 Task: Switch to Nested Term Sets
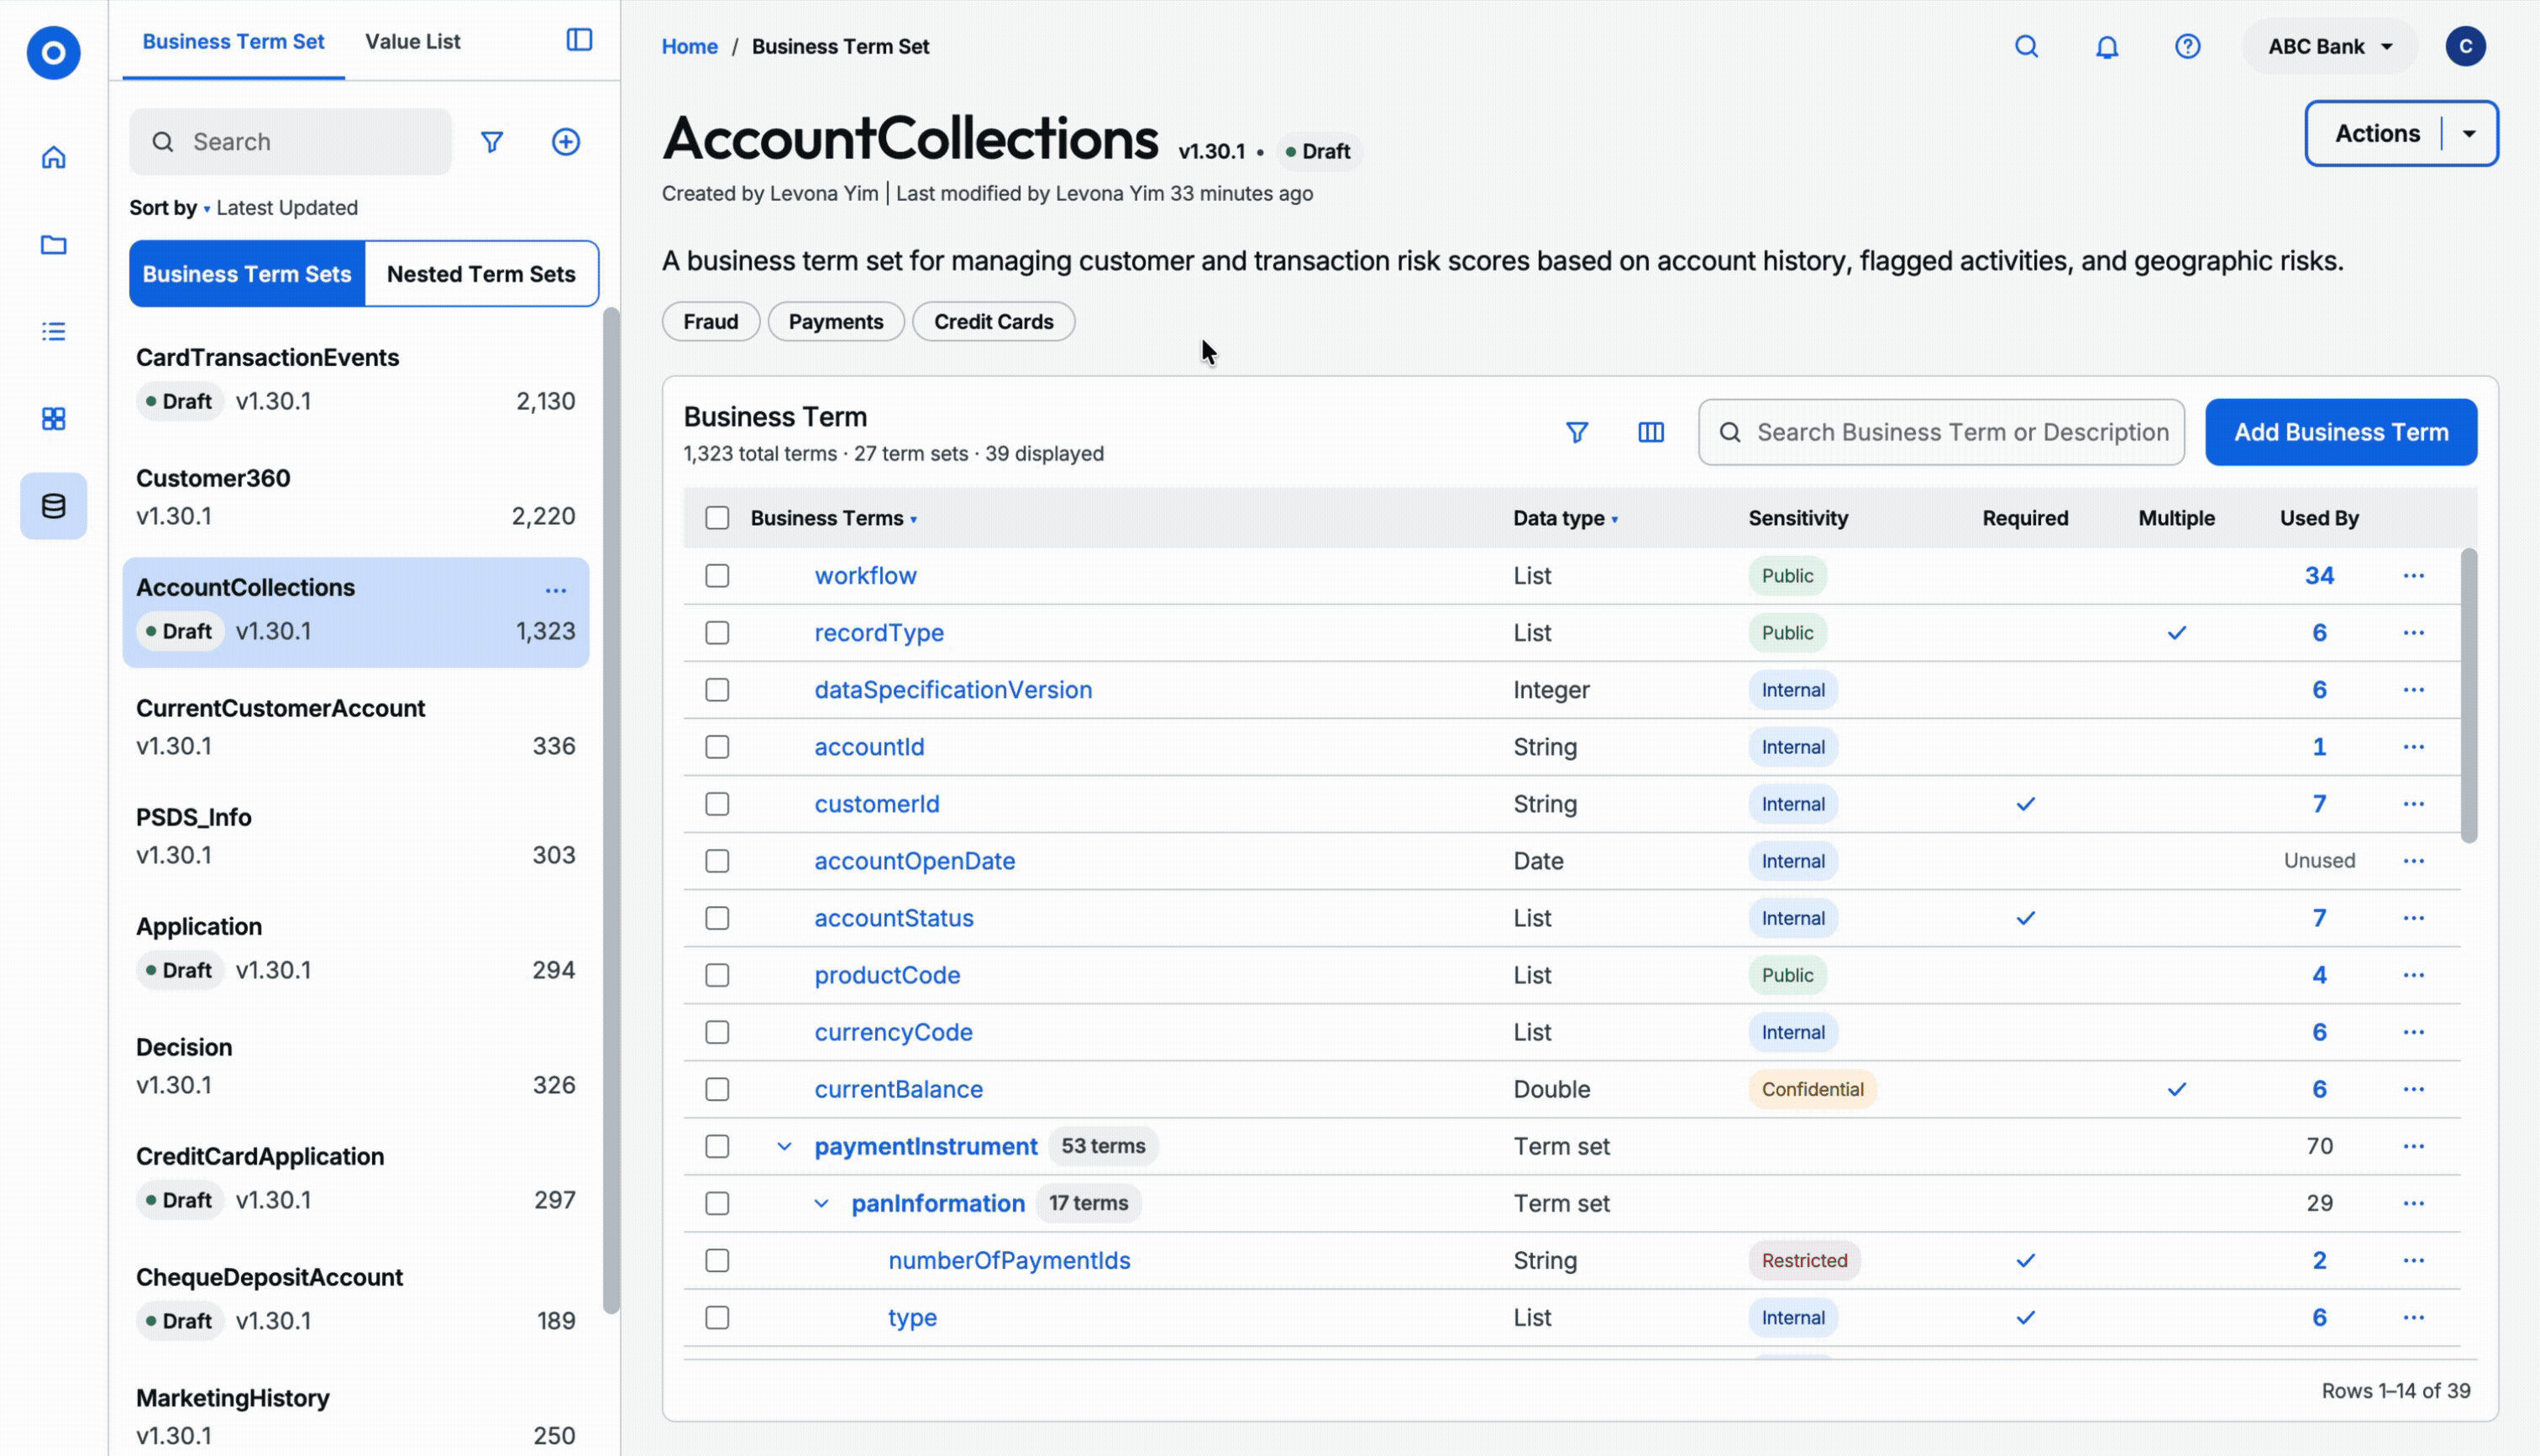tap(481, 274)
